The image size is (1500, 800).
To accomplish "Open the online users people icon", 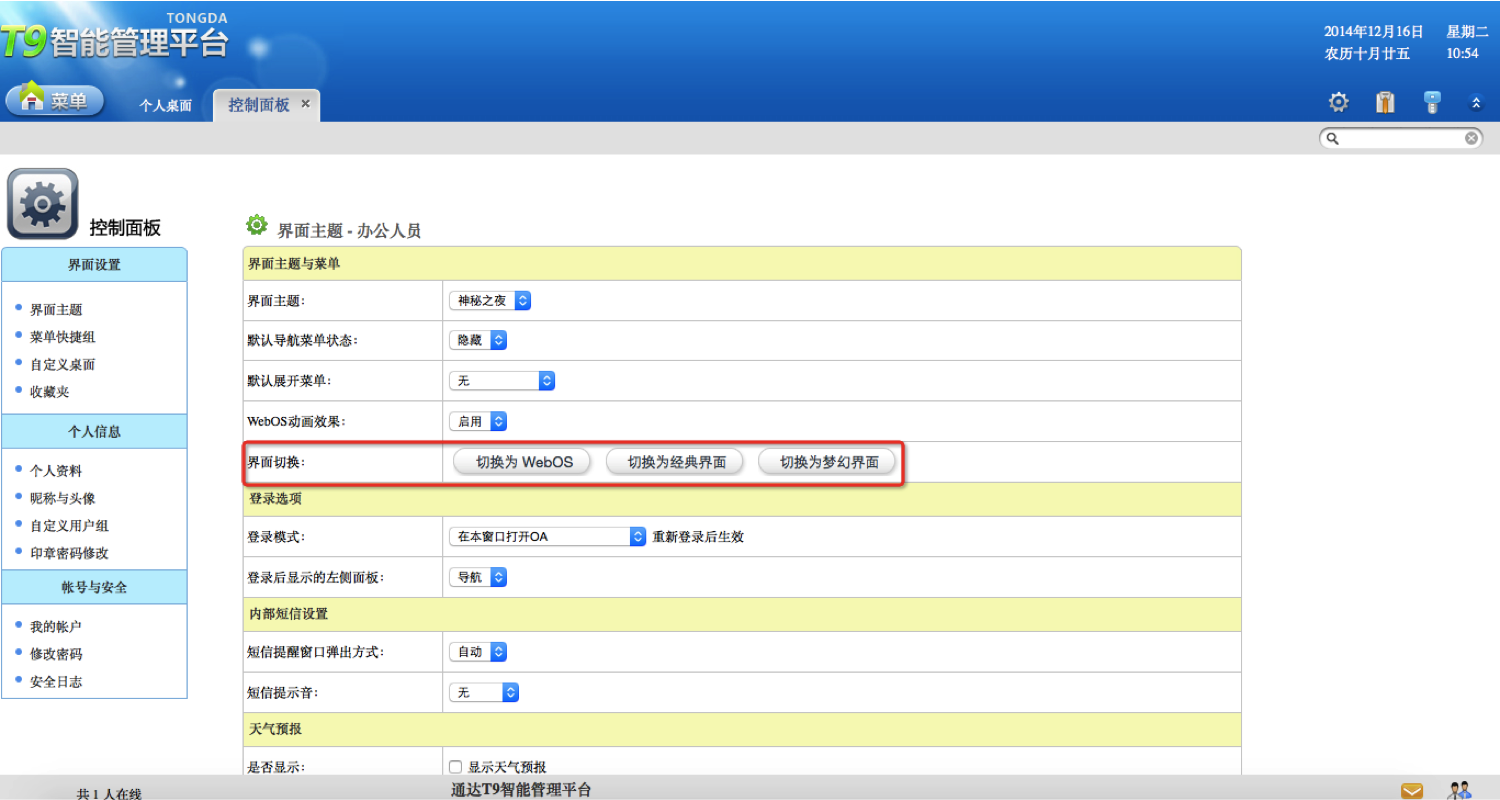I will click(x=1459, y=791).
